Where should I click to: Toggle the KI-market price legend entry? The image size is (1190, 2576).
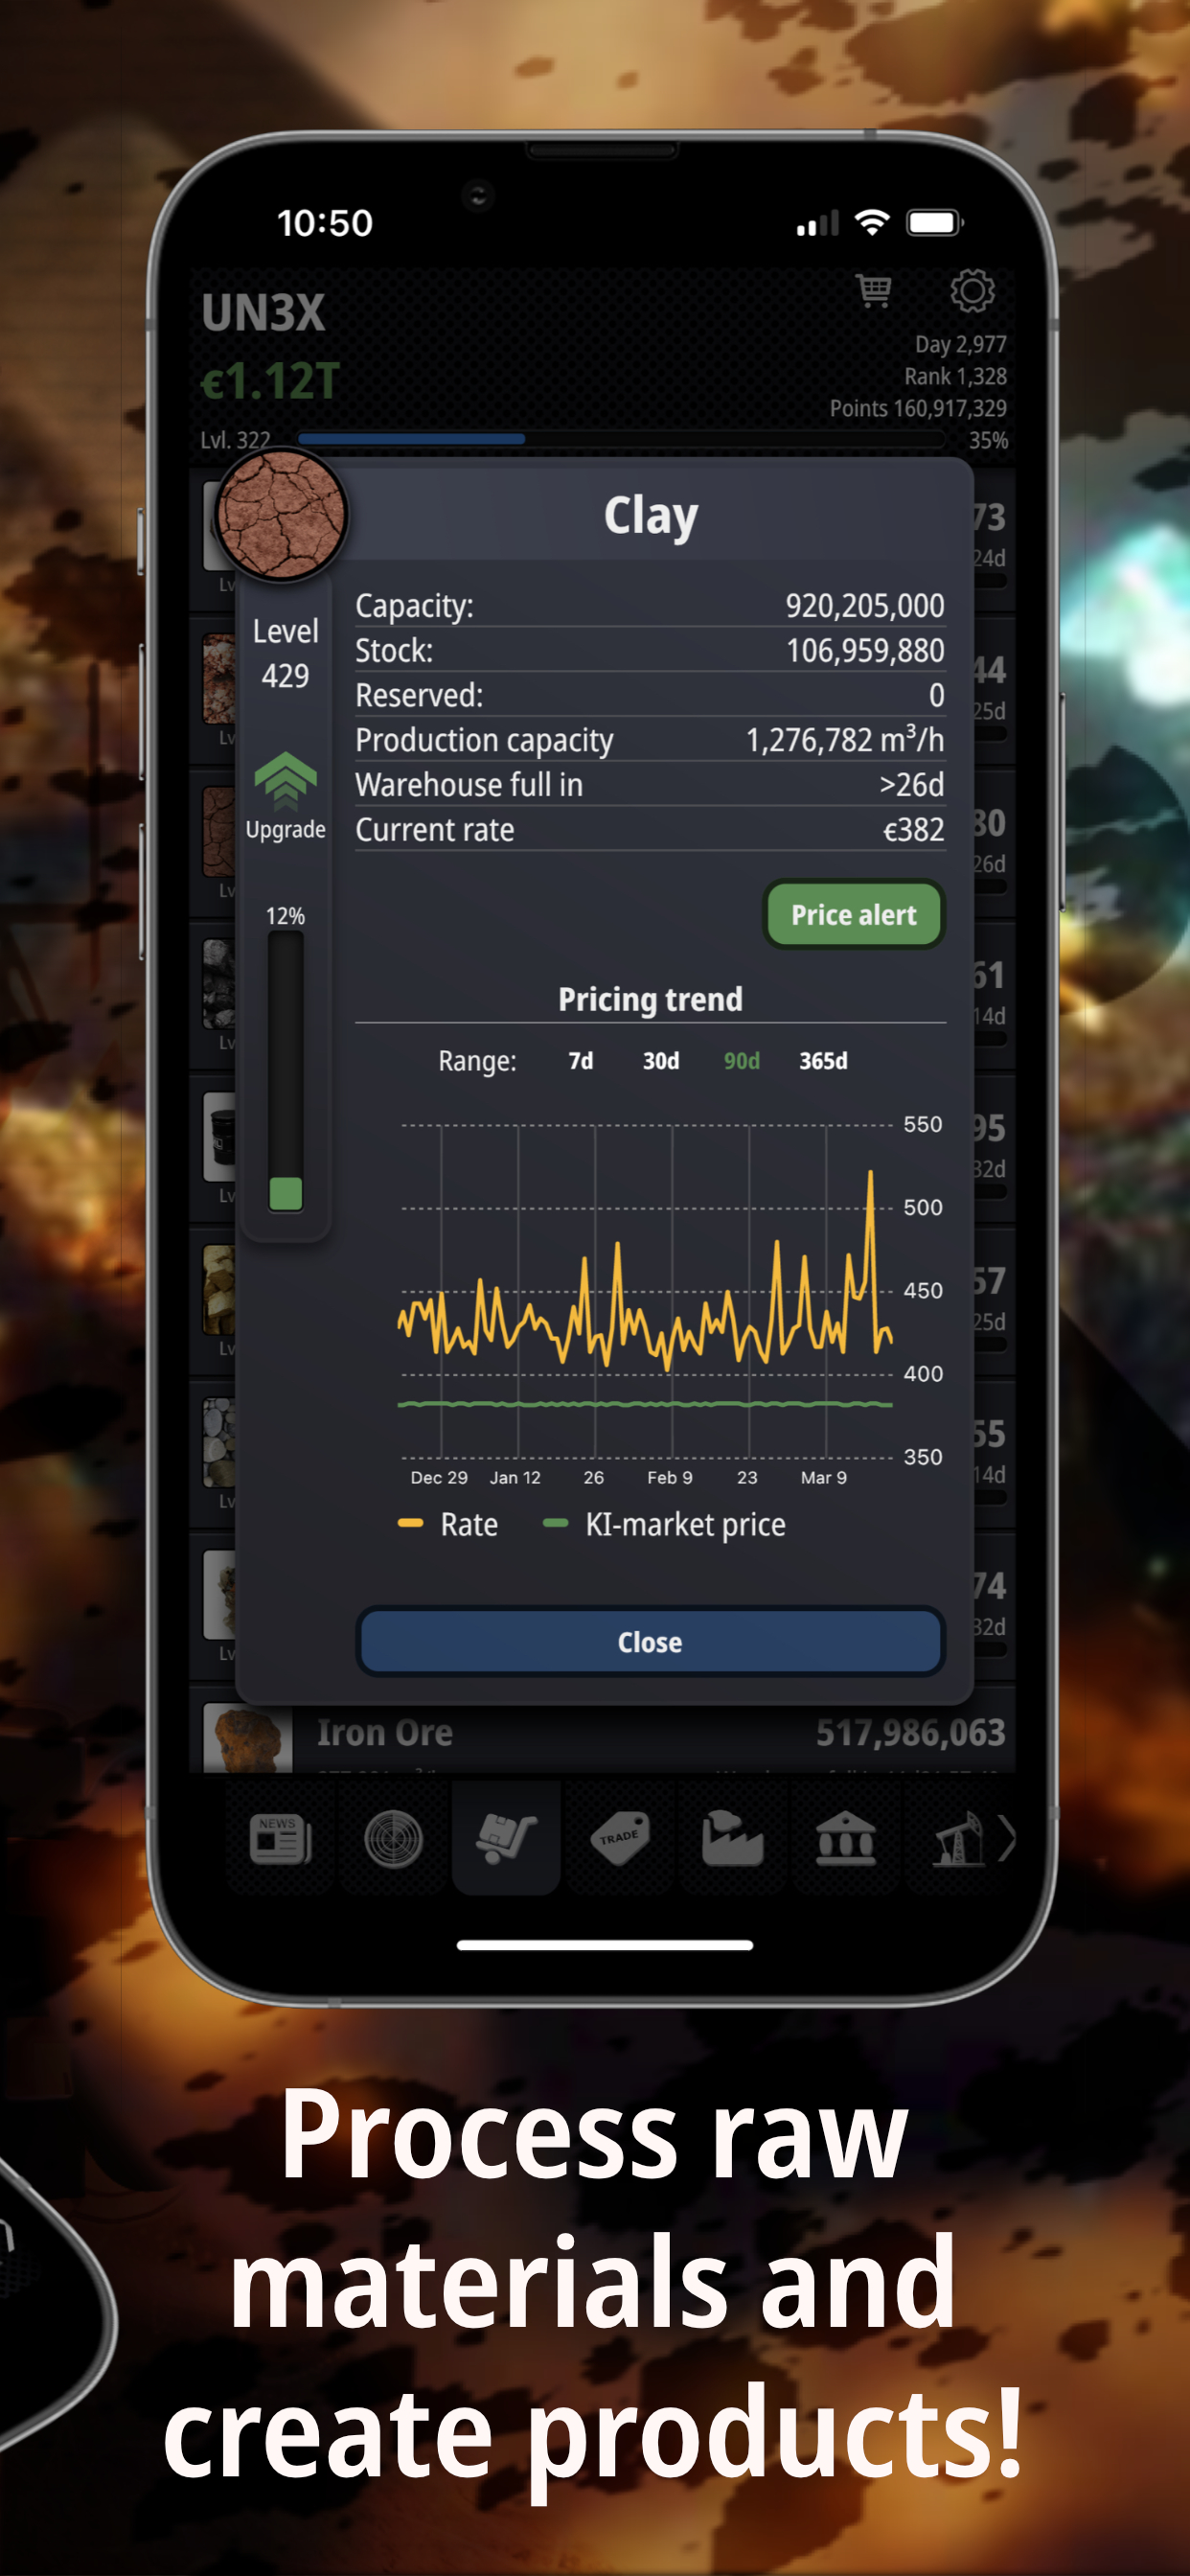(x=664, y=1524)
